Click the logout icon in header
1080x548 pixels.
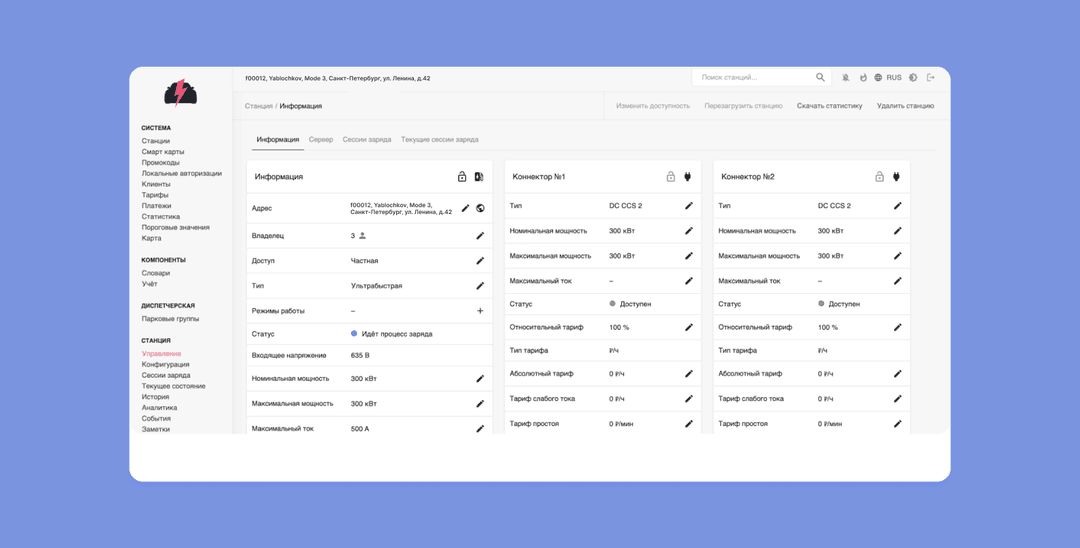931,78
